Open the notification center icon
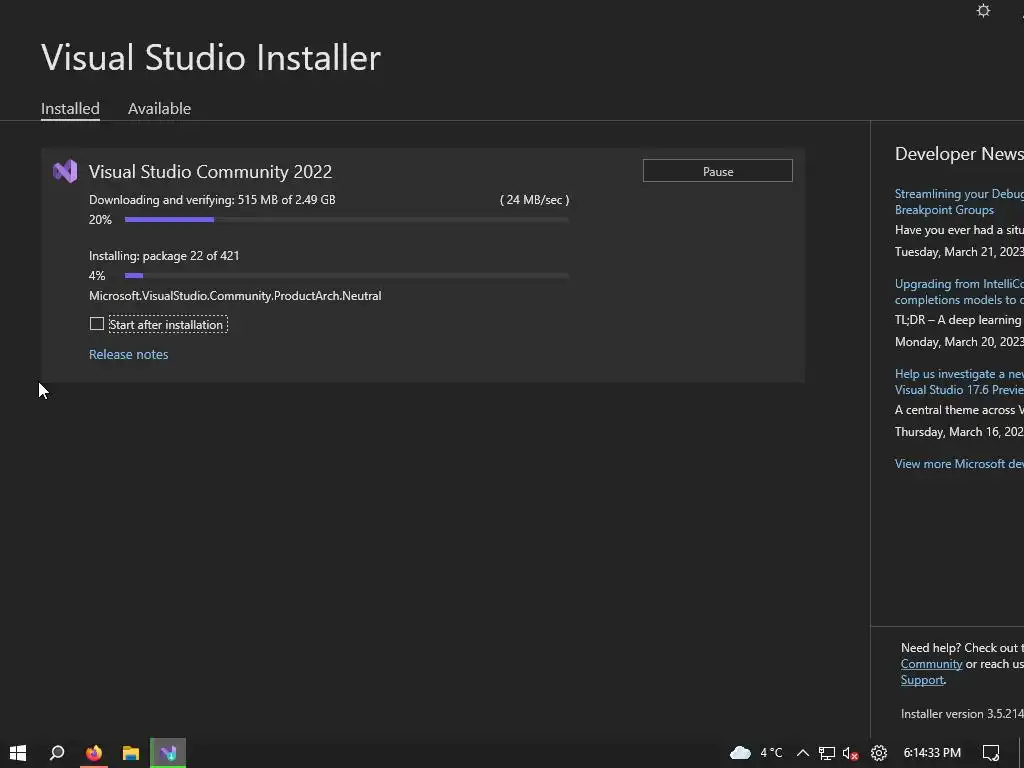The height and width of the screenshot is (768, 1024). coord(991,753)
